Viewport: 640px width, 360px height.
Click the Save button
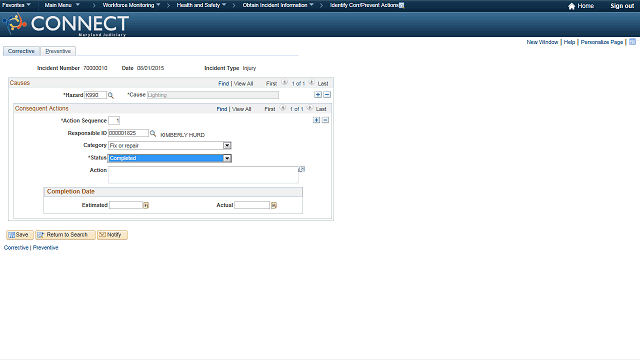click(x=19, y=235)
